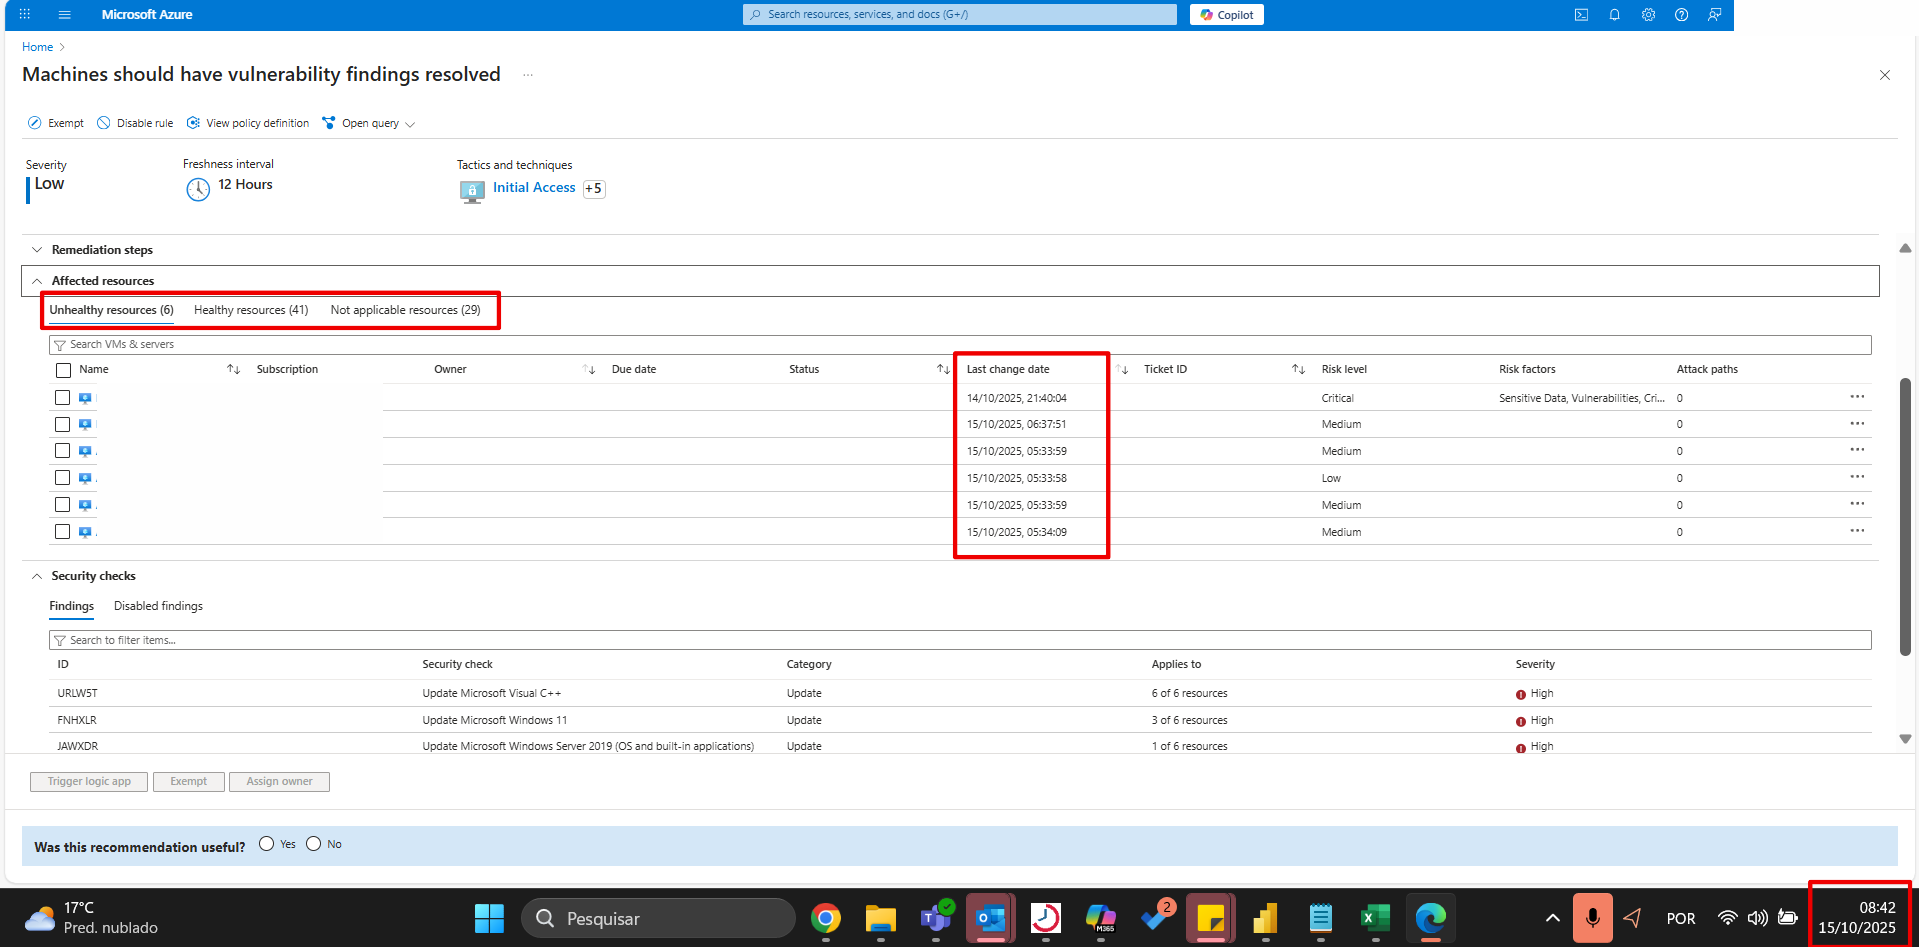Open more options for row 05:34:09
This screenshot has width=1919, height=947.
coord(1857,531)
